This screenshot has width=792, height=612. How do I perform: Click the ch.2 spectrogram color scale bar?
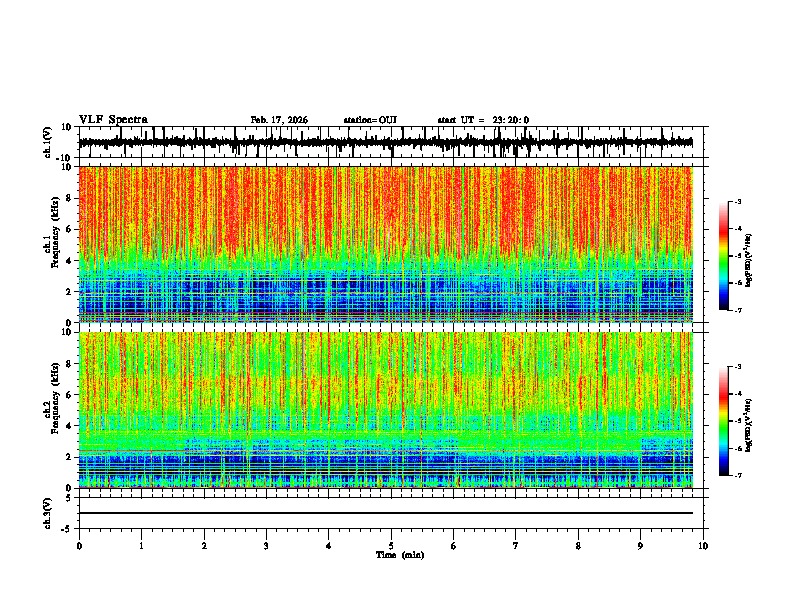[x=724, y=421]
